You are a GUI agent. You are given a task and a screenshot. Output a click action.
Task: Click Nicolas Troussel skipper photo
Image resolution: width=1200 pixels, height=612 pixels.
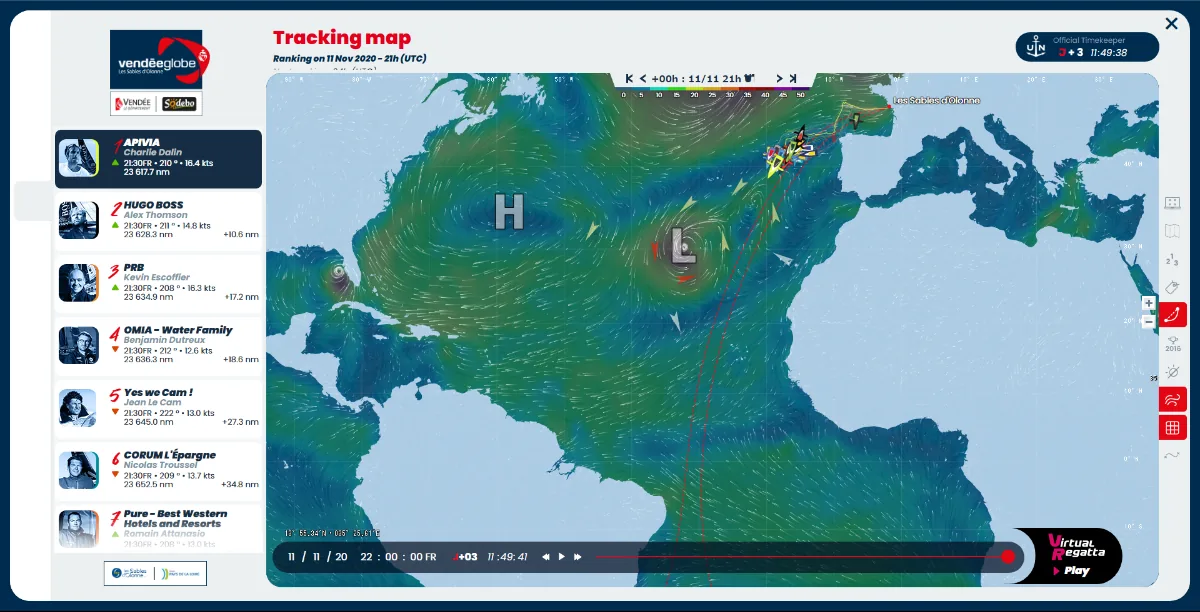coord(78,470)
